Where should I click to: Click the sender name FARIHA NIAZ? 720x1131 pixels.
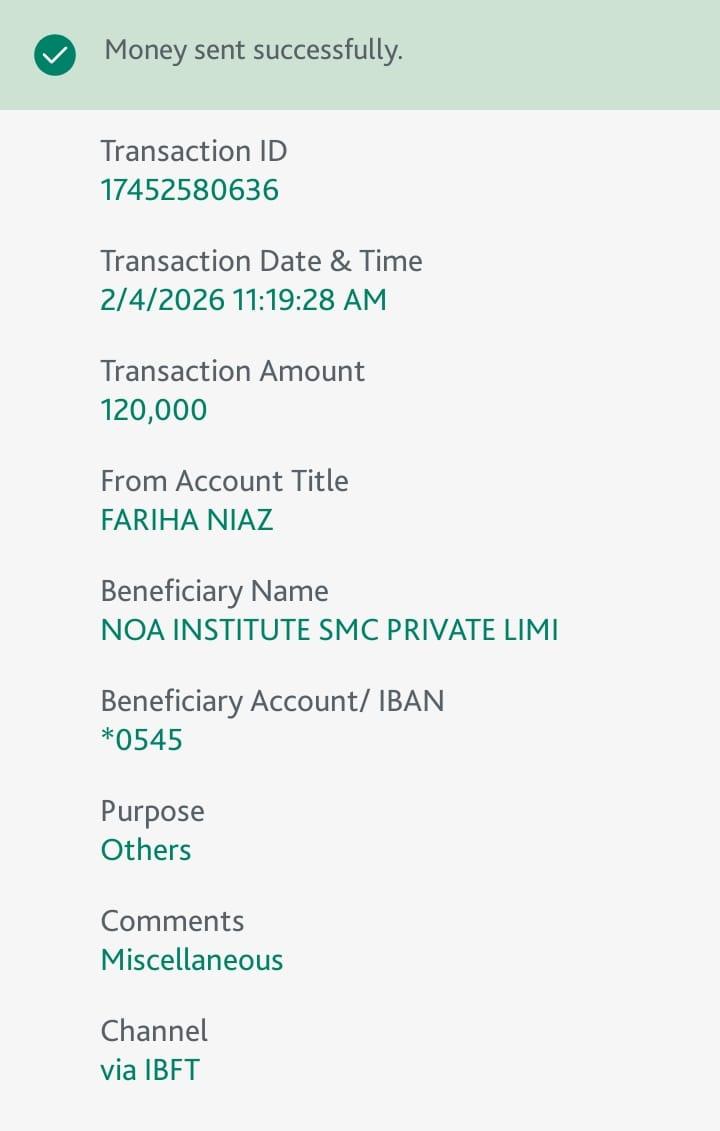tap(186, 520)
